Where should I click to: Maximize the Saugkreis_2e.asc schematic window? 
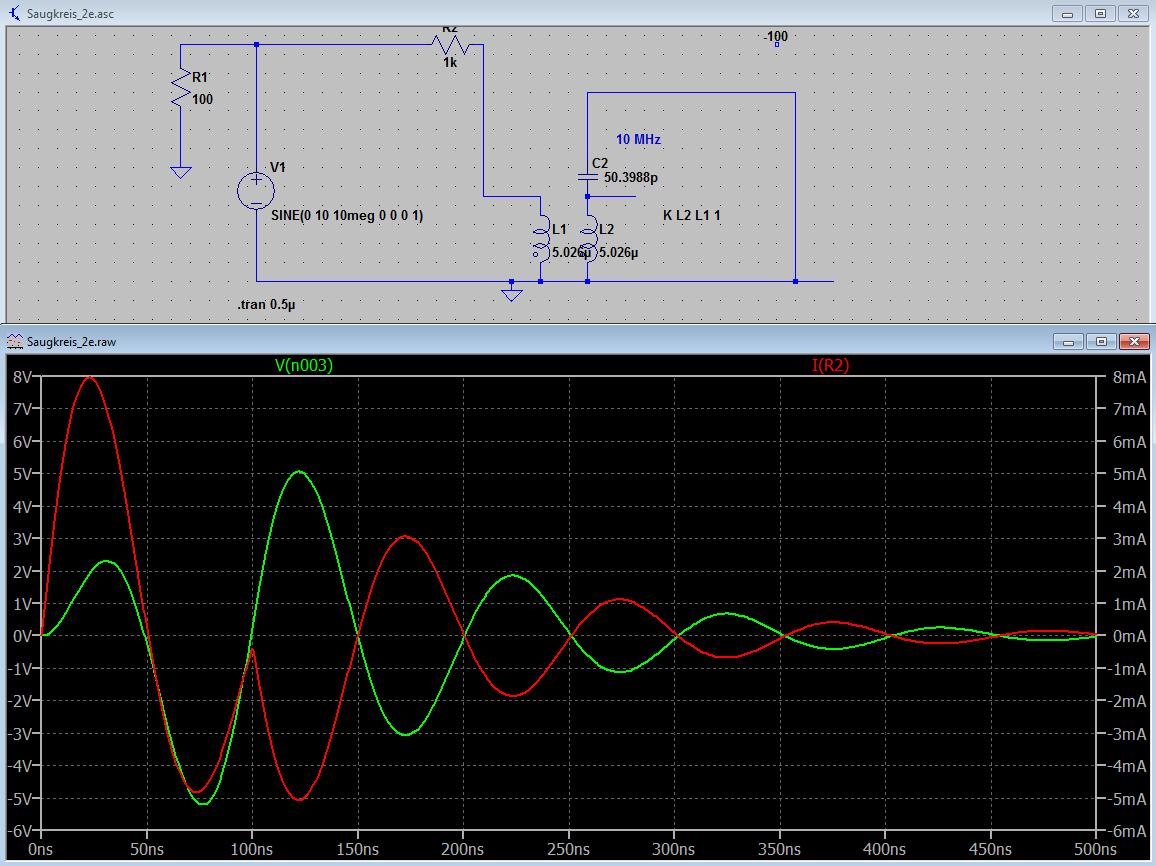point(1100,13)
